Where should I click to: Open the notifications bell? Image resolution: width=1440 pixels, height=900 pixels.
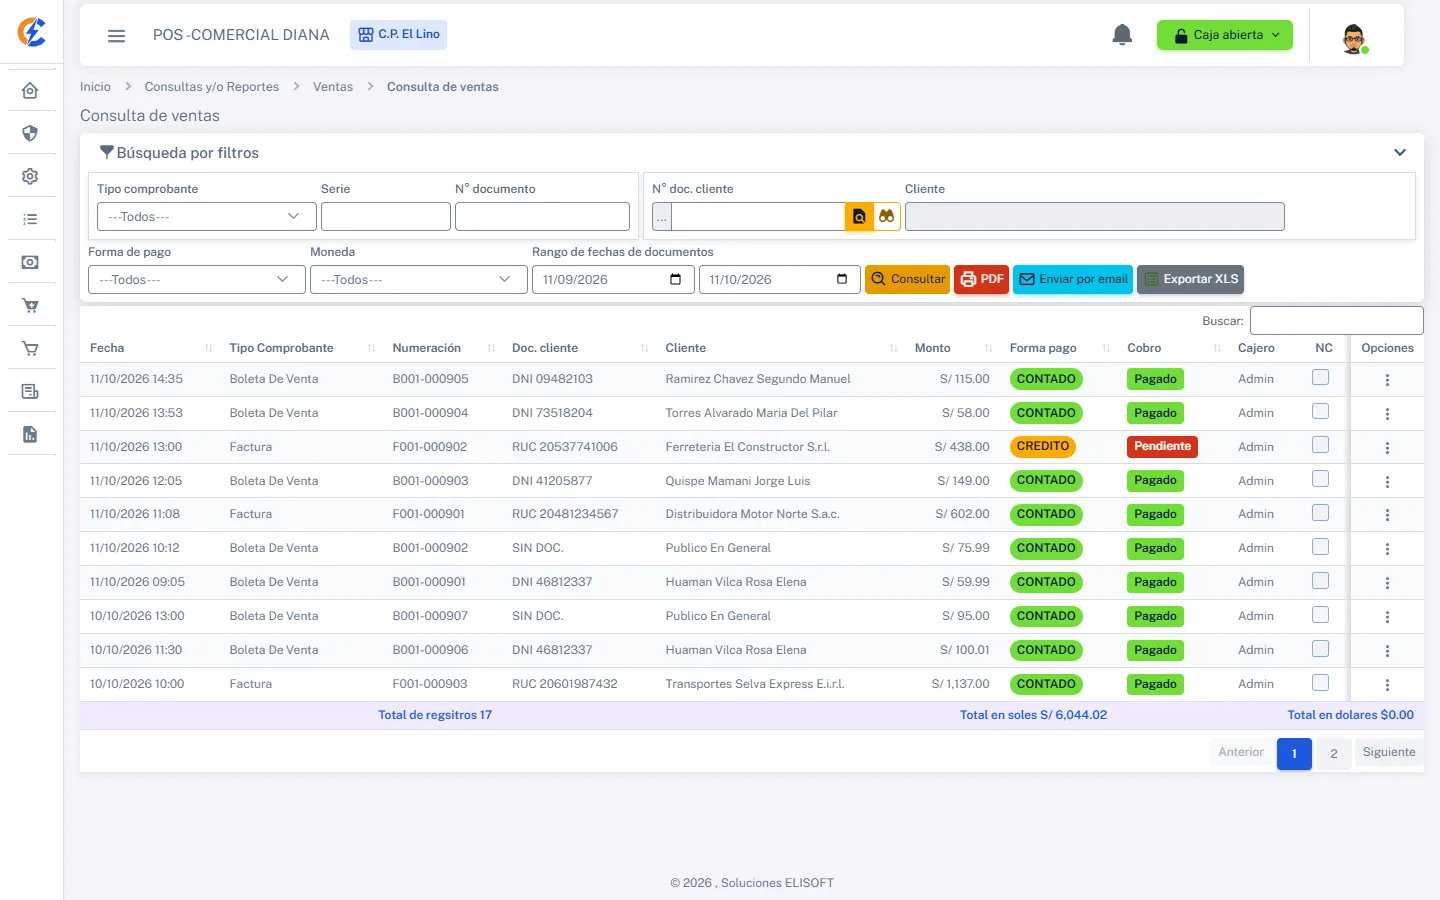(1122, 35)
